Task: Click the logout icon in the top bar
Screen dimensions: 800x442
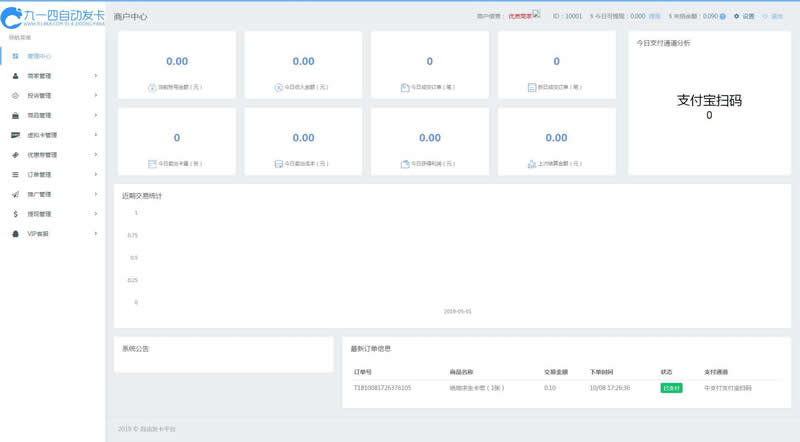Action: (765, 16)
